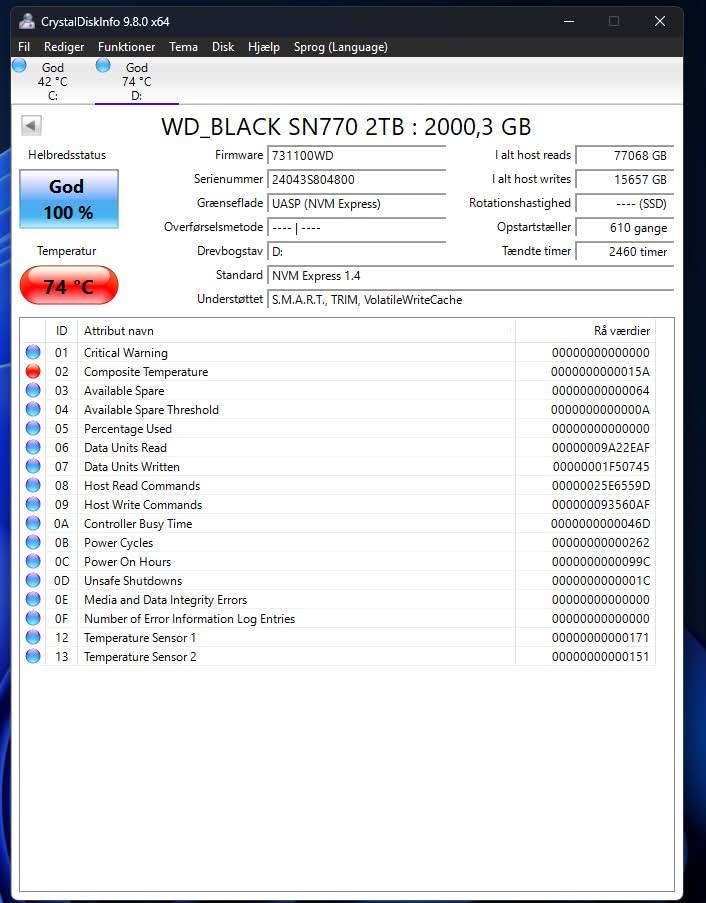
Task: Open the Tema menu
Action: 183,47
